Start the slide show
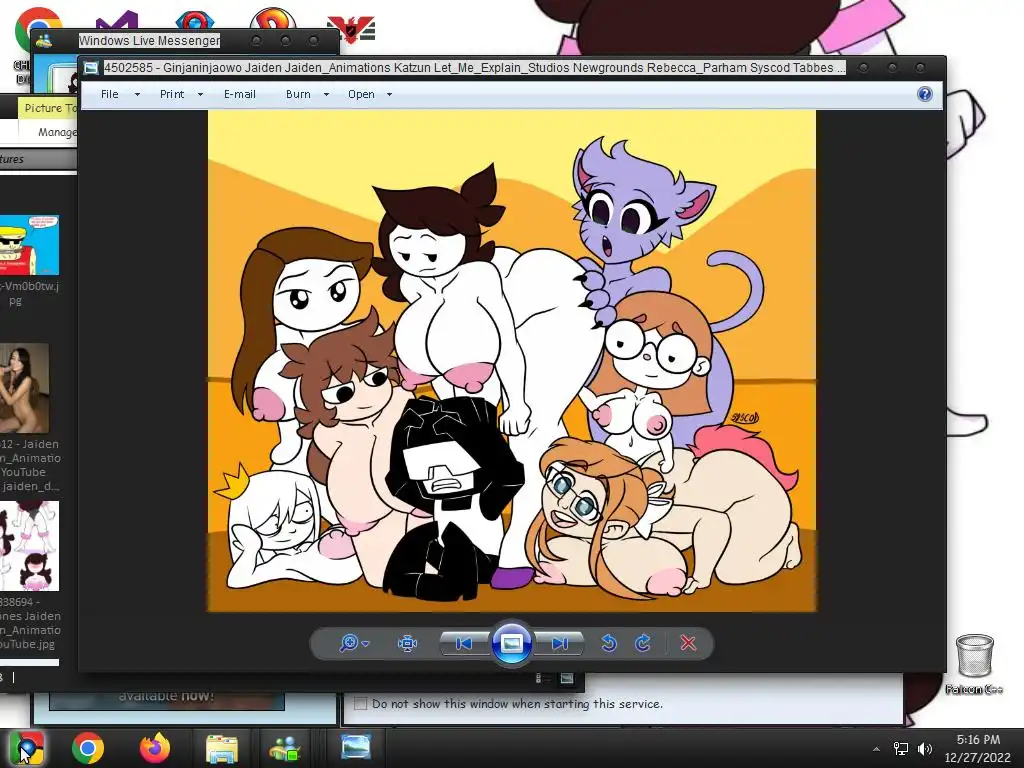1024x768 pixels. click(x=511, y=643)
